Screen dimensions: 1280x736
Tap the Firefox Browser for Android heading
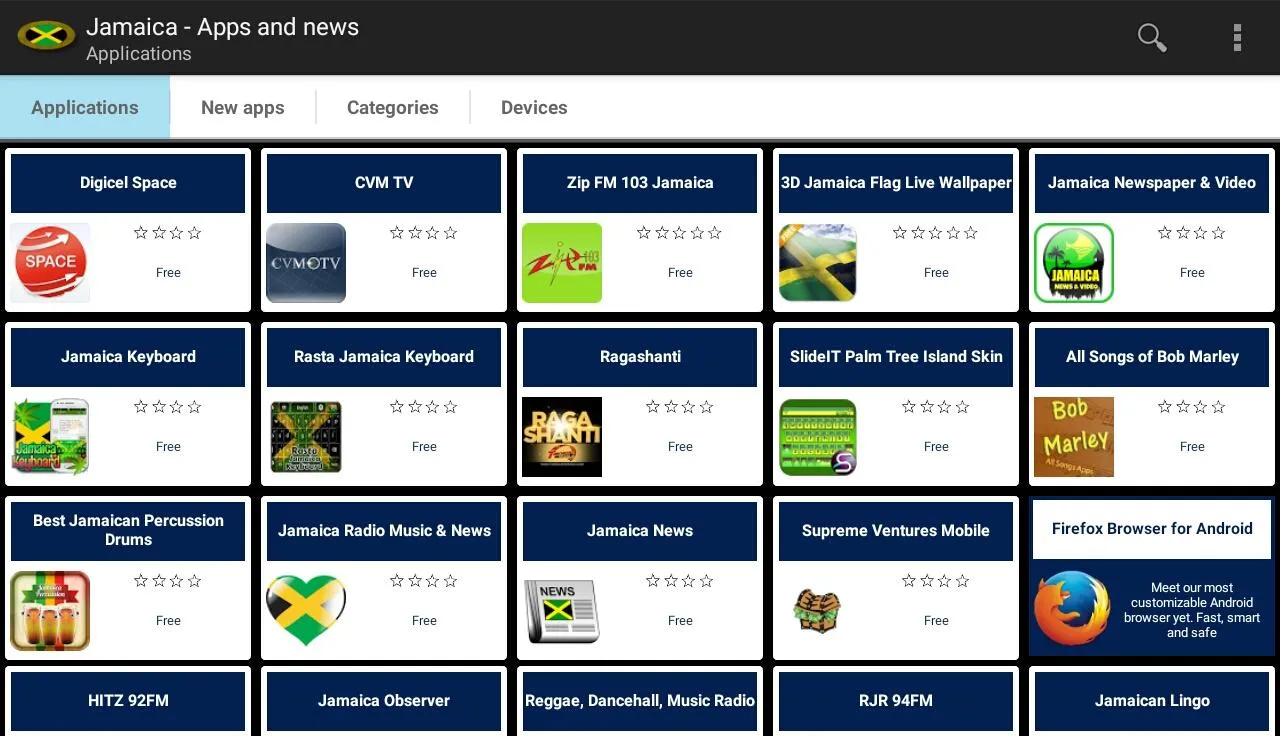click(x=1152, y=529)
